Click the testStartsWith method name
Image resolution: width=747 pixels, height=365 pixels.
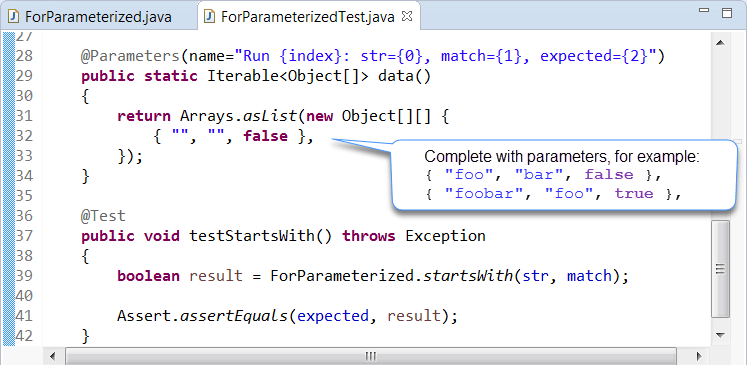click(251, 236)
